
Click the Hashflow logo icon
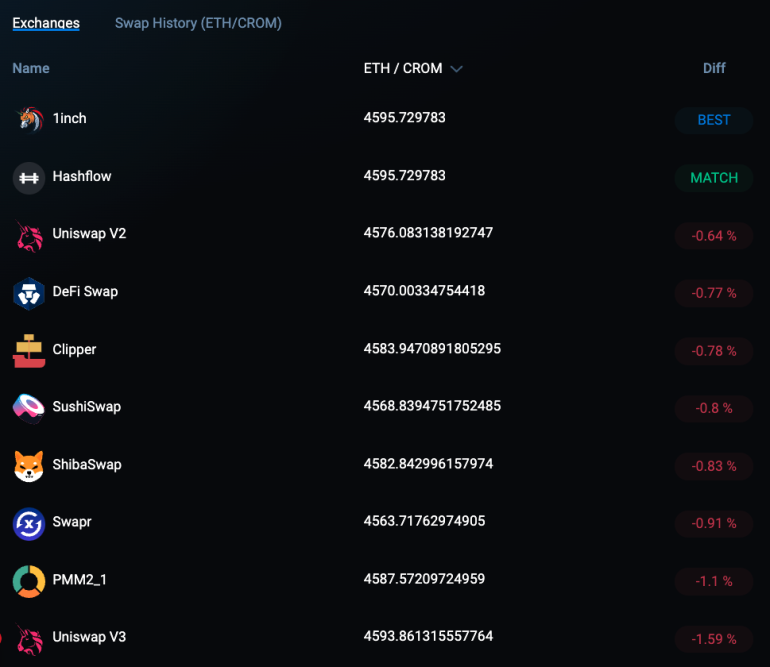click(29, 178)
